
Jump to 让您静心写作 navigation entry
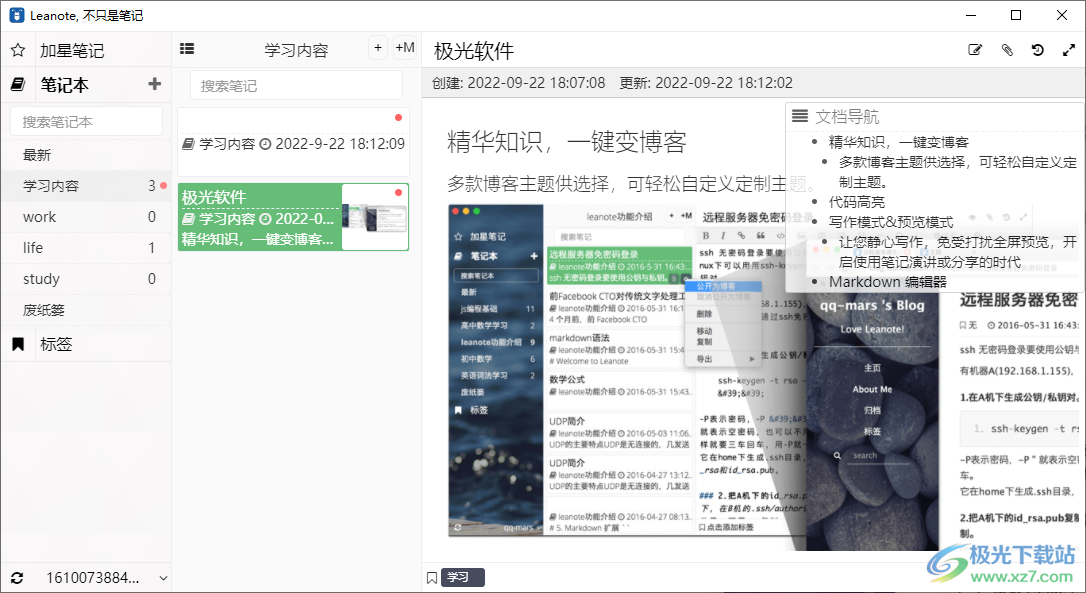coord(958,251)
